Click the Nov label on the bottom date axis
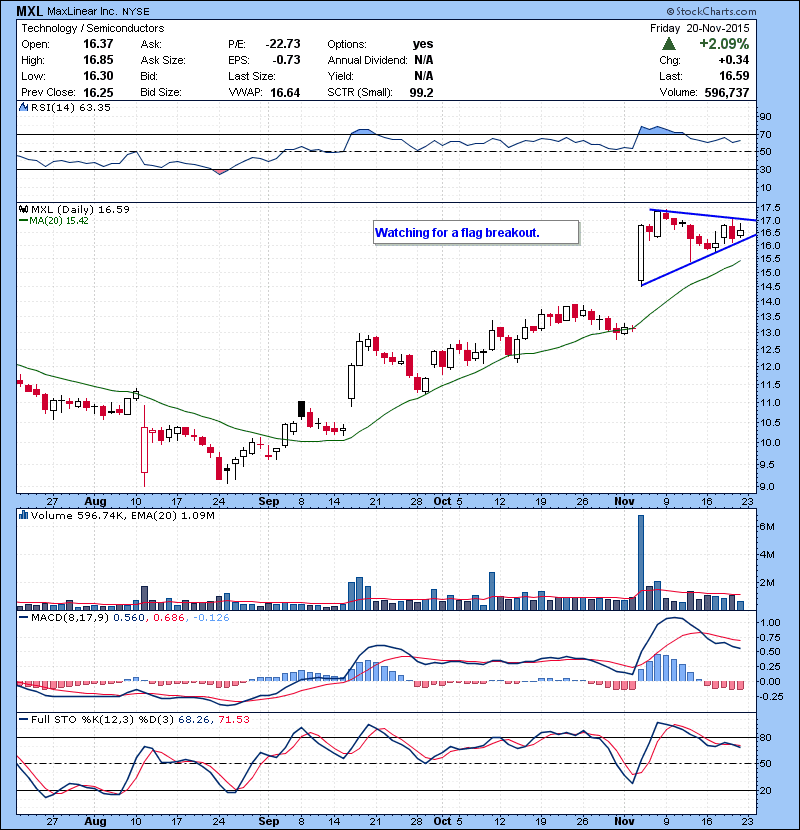 pyautogui.click(x=624, y=821)
